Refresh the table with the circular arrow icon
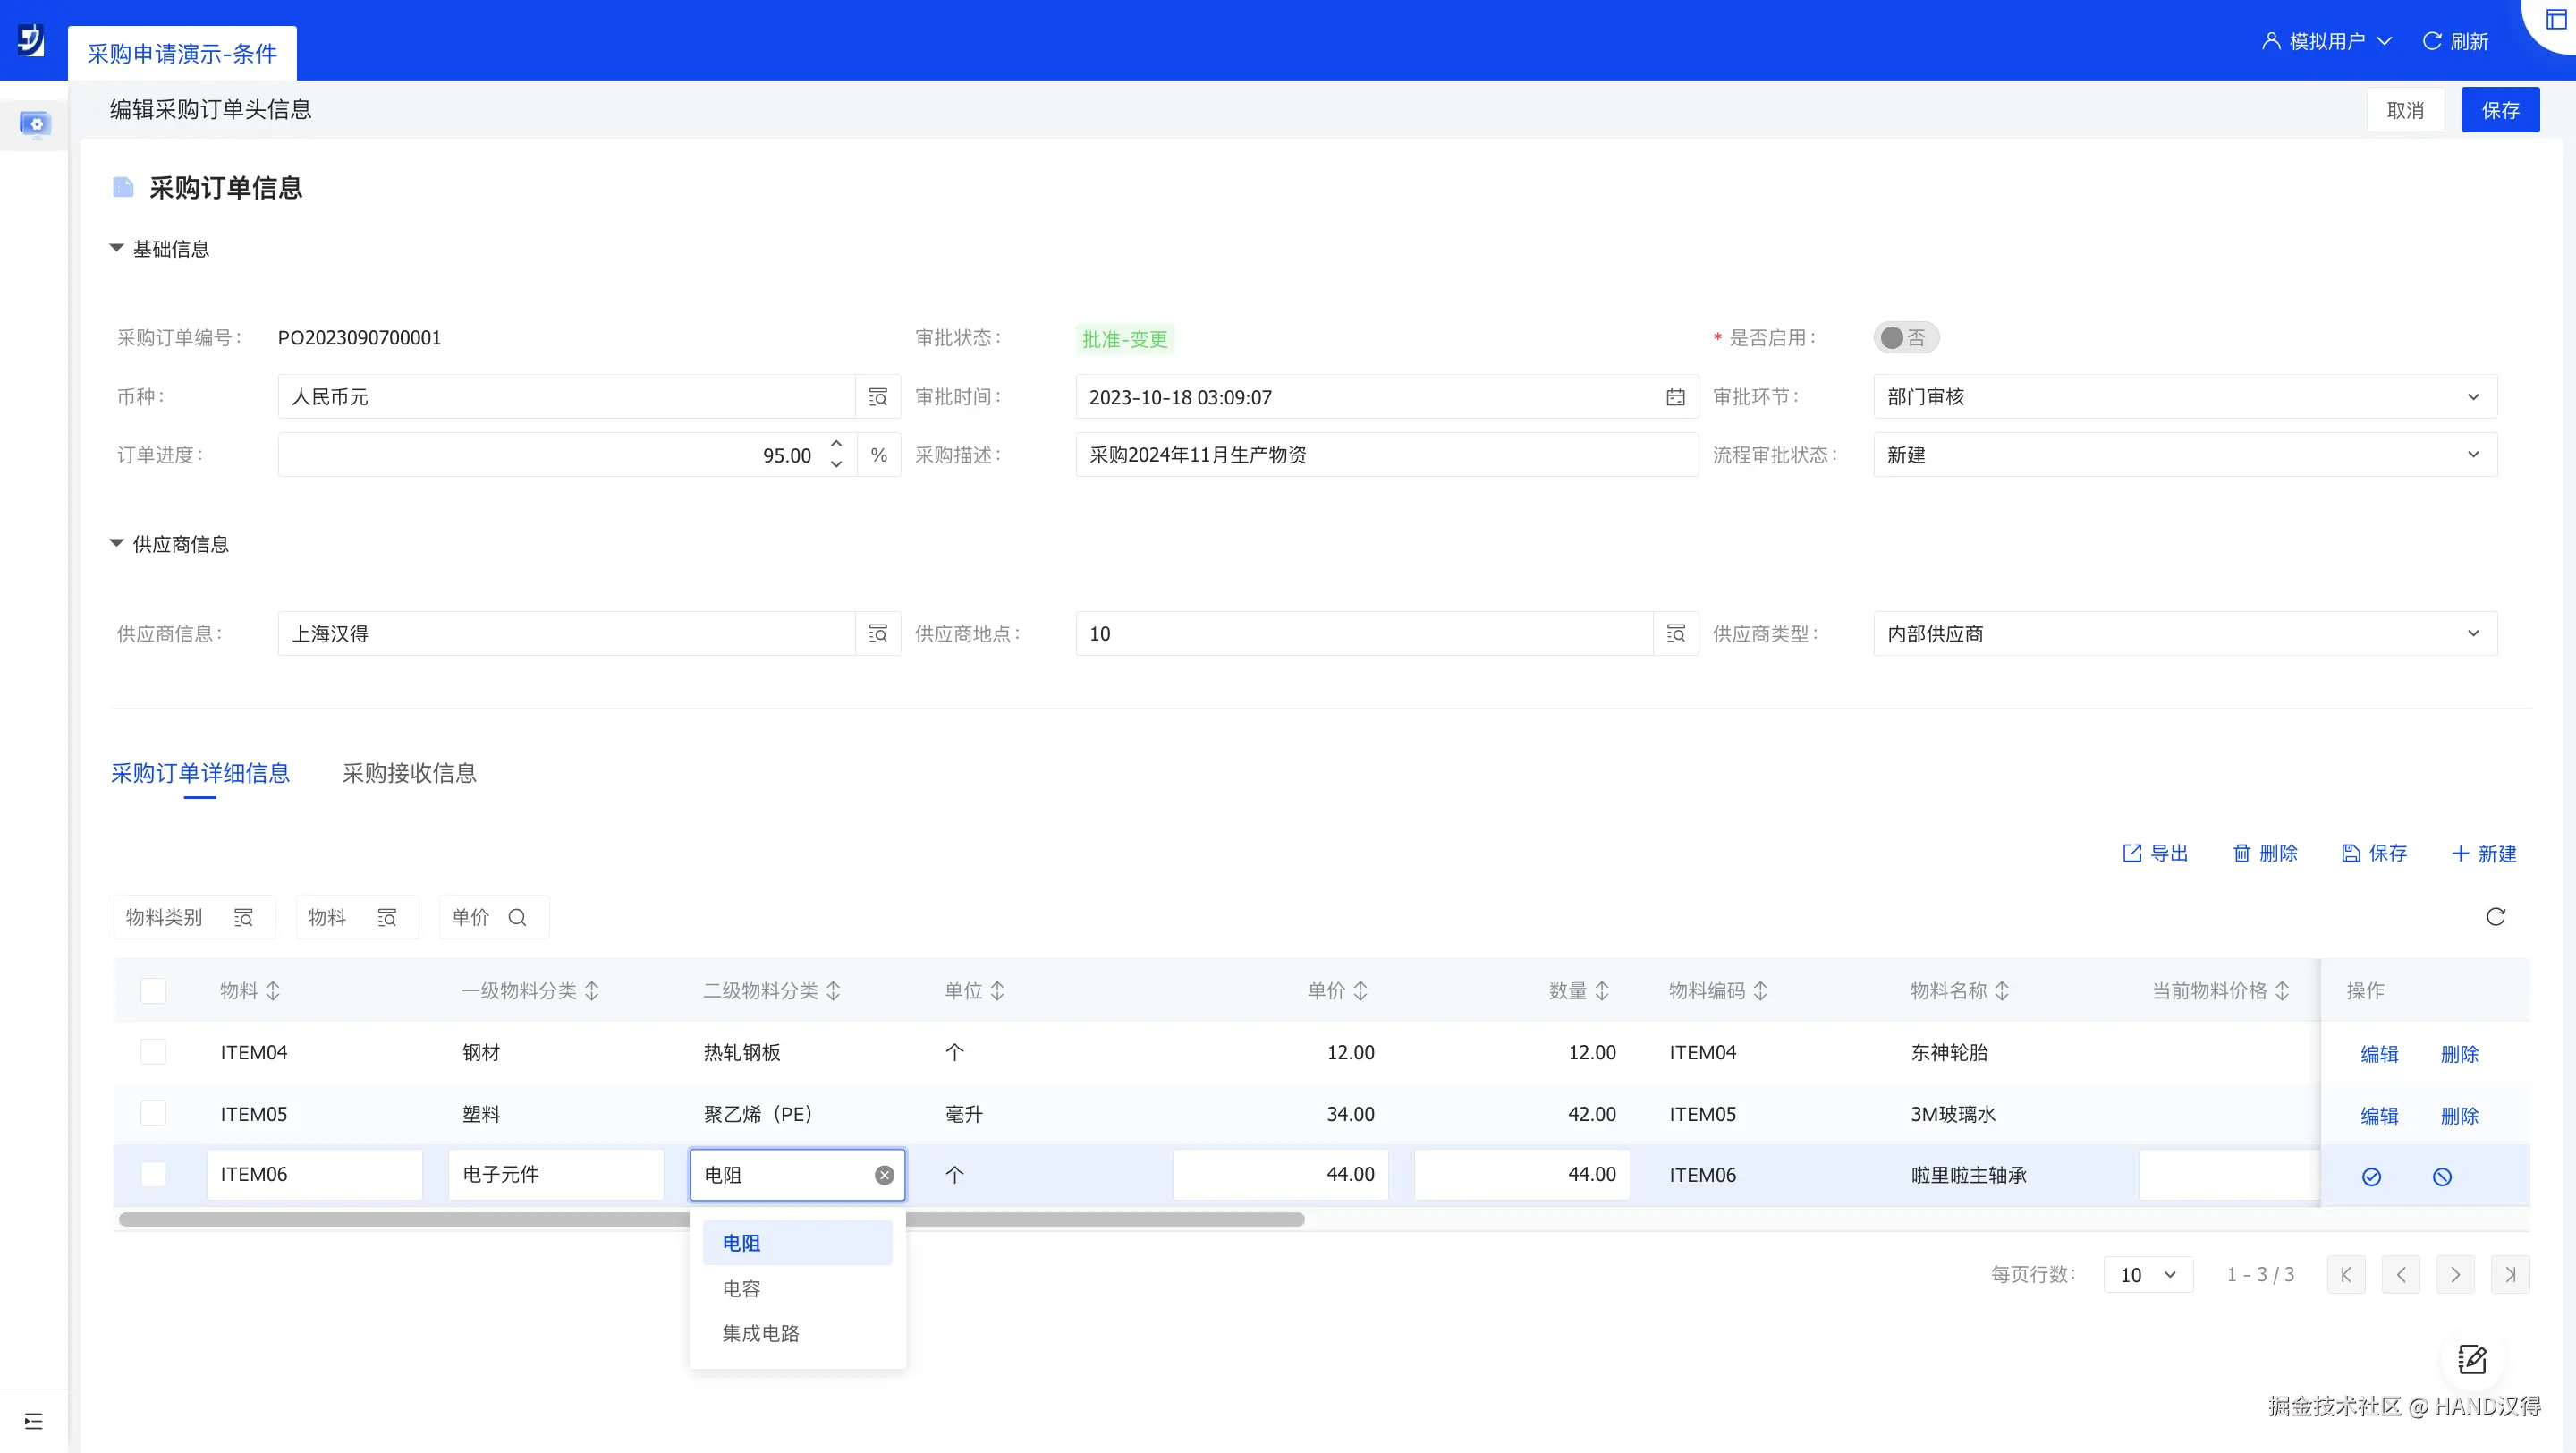This screenshot has width=2576, height=1453. click(2495, 917)
